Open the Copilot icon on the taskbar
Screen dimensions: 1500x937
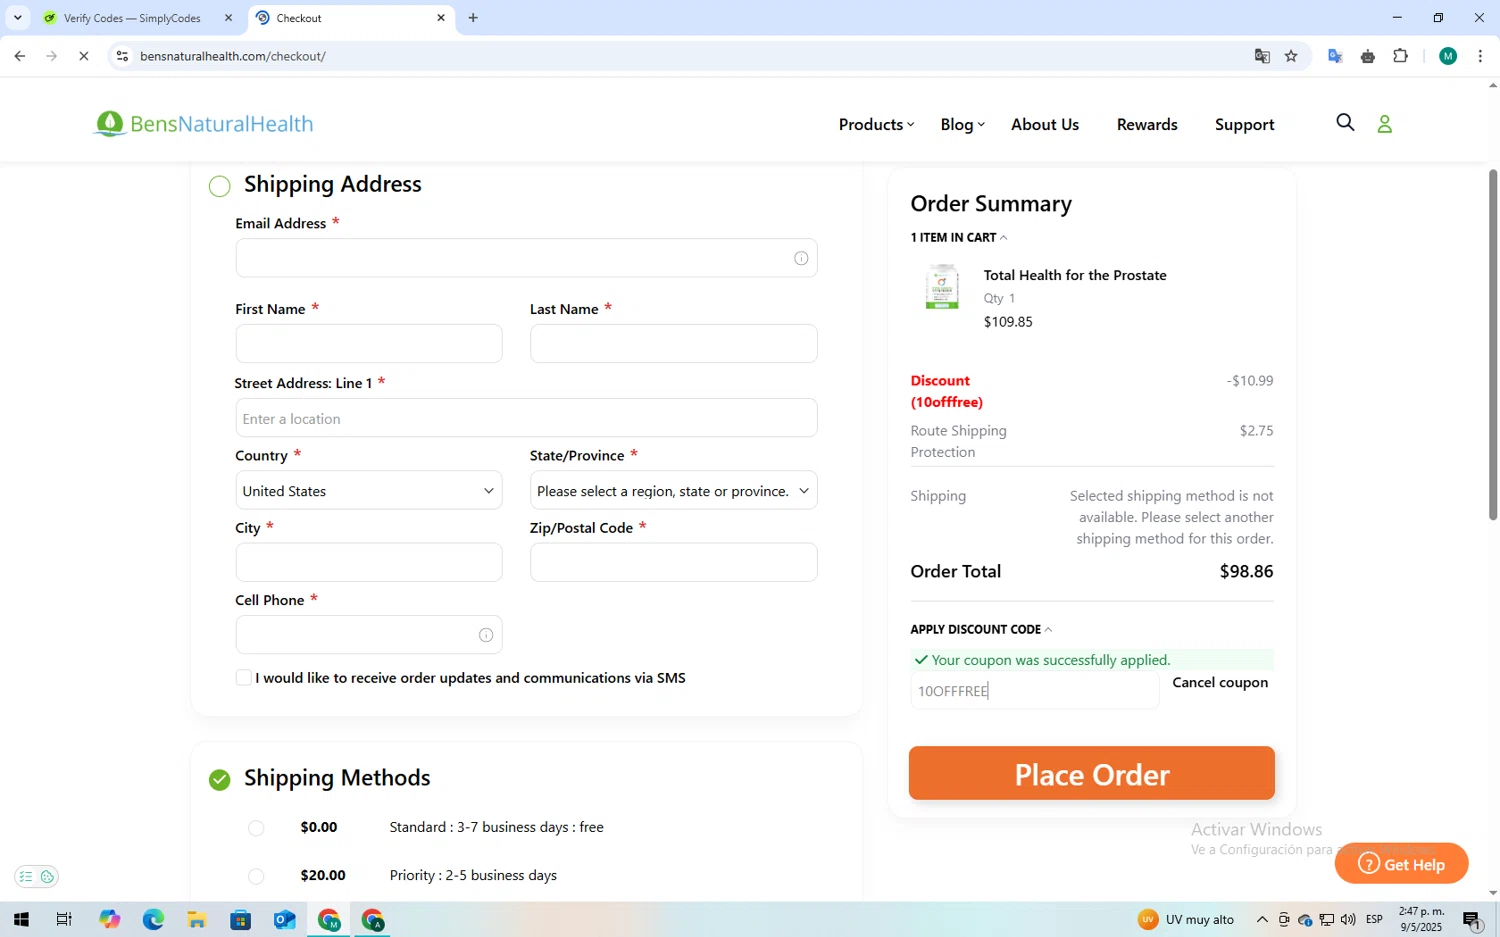pyautogui.click(x=109, y=920)
